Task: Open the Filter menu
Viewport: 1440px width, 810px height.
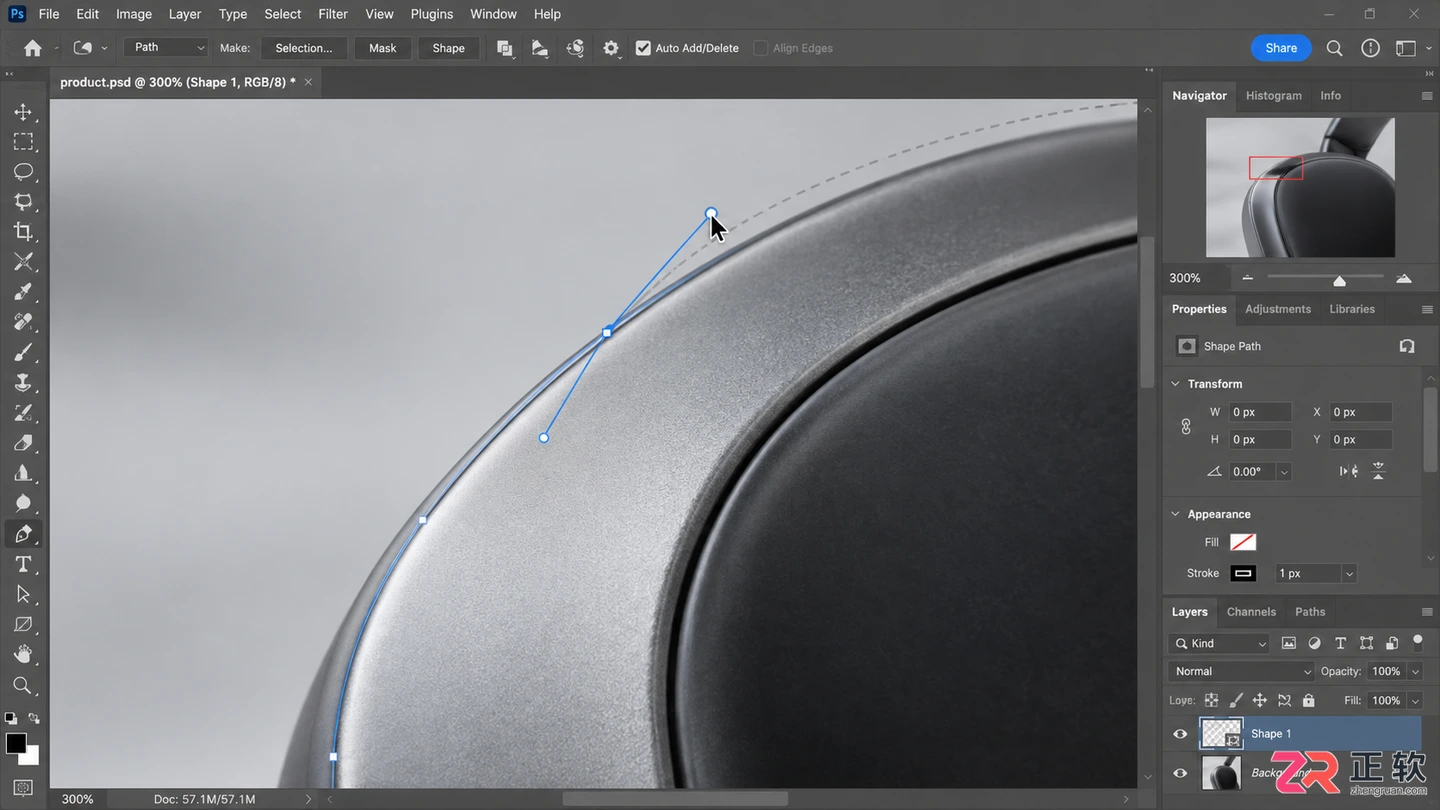Action: (x=333, y=14)
